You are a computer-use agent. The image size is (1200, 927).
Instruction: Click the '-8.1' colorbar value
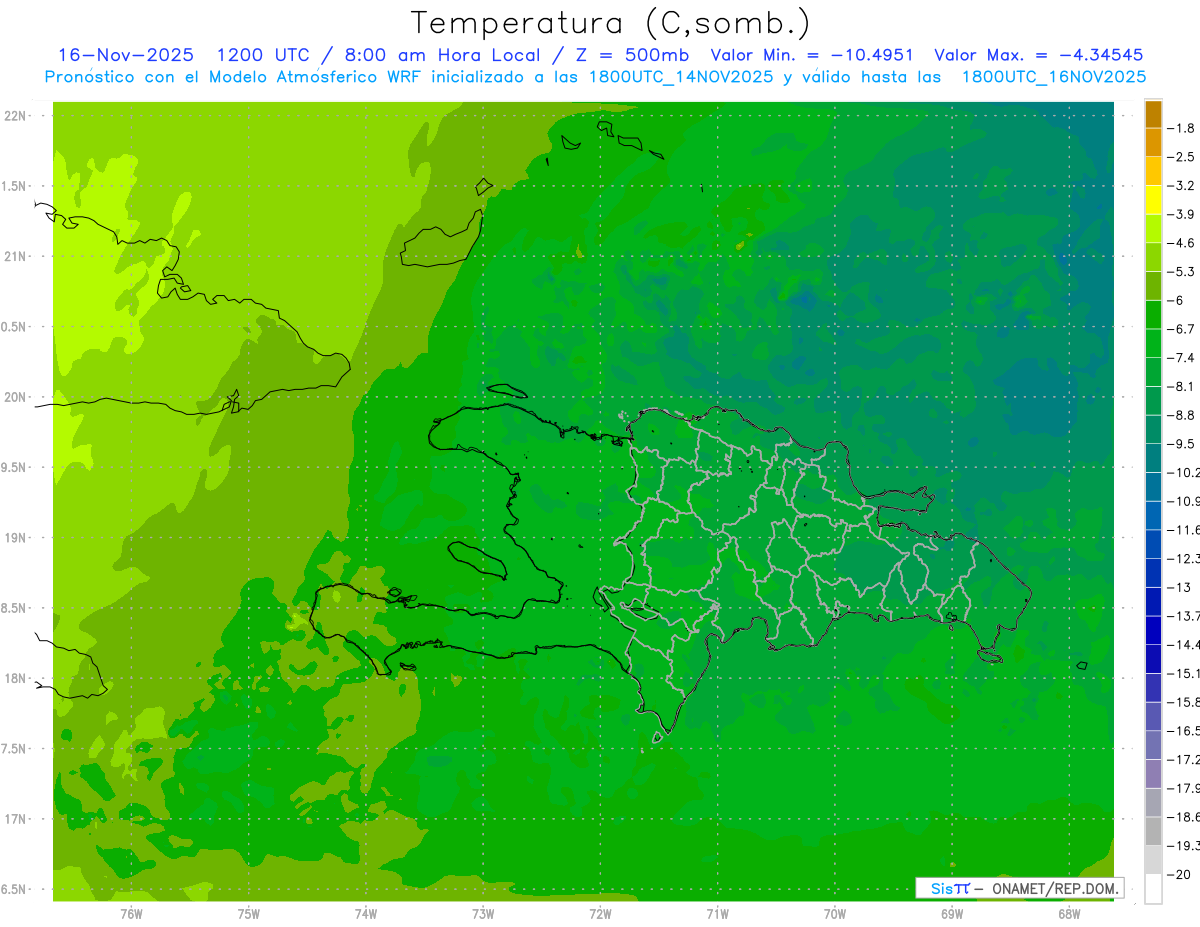1183,386
